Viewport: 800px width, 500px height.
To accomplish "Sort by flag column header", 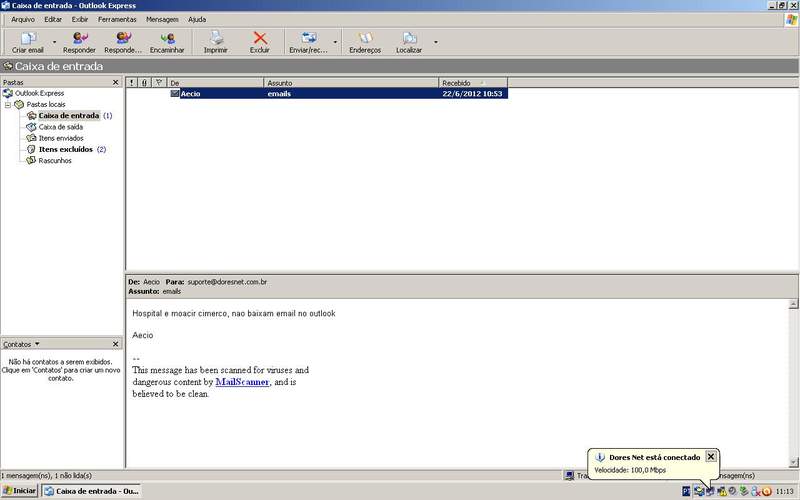I will coord(159,83).
